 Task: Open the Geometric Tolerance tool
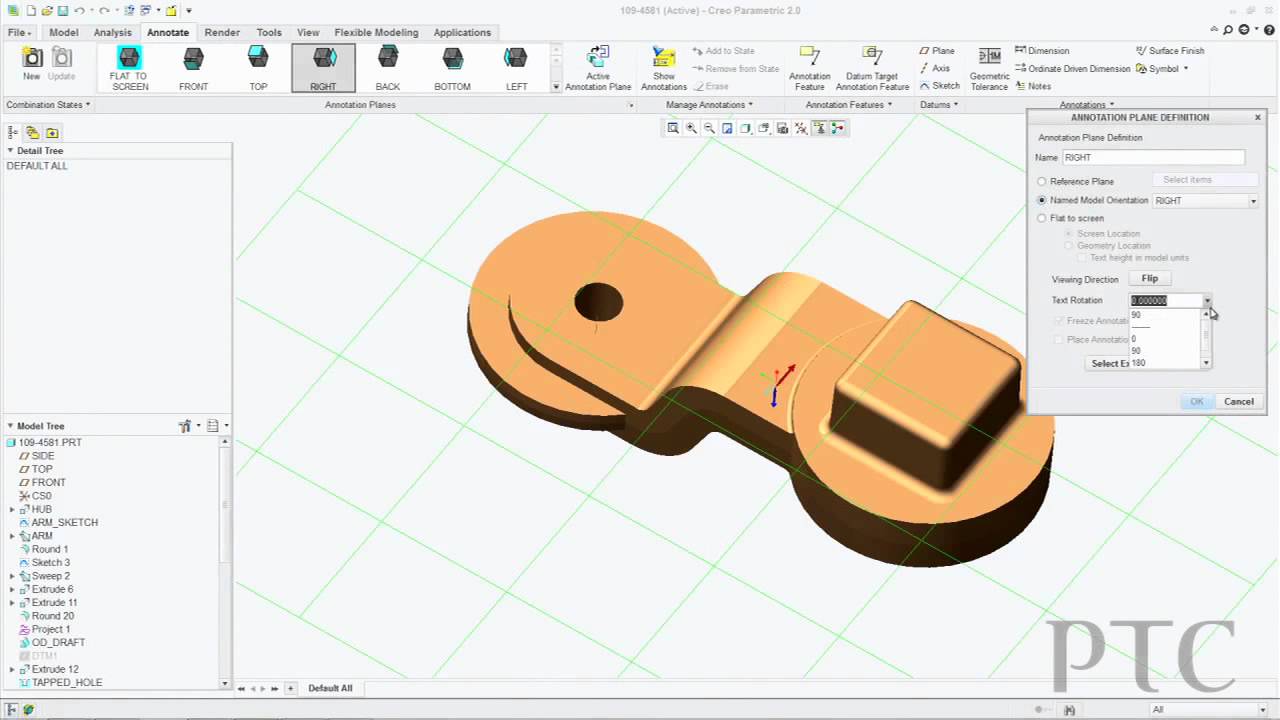pos(989,68)
